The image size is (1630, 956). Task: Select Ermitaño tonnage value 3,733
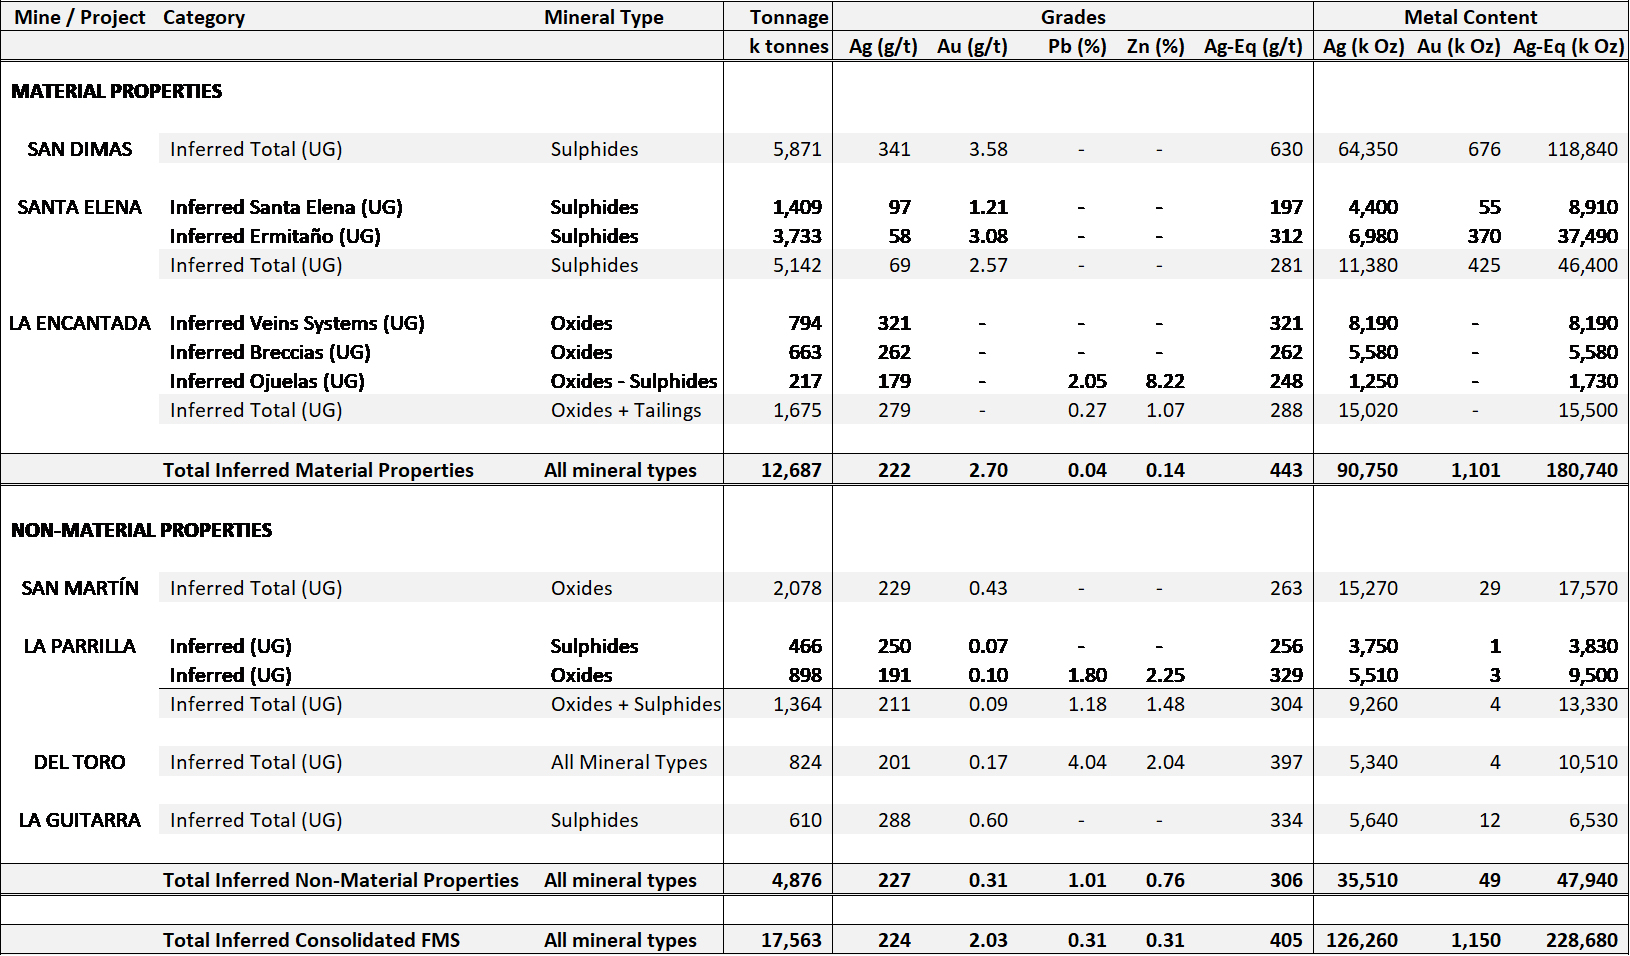(797, 236)
